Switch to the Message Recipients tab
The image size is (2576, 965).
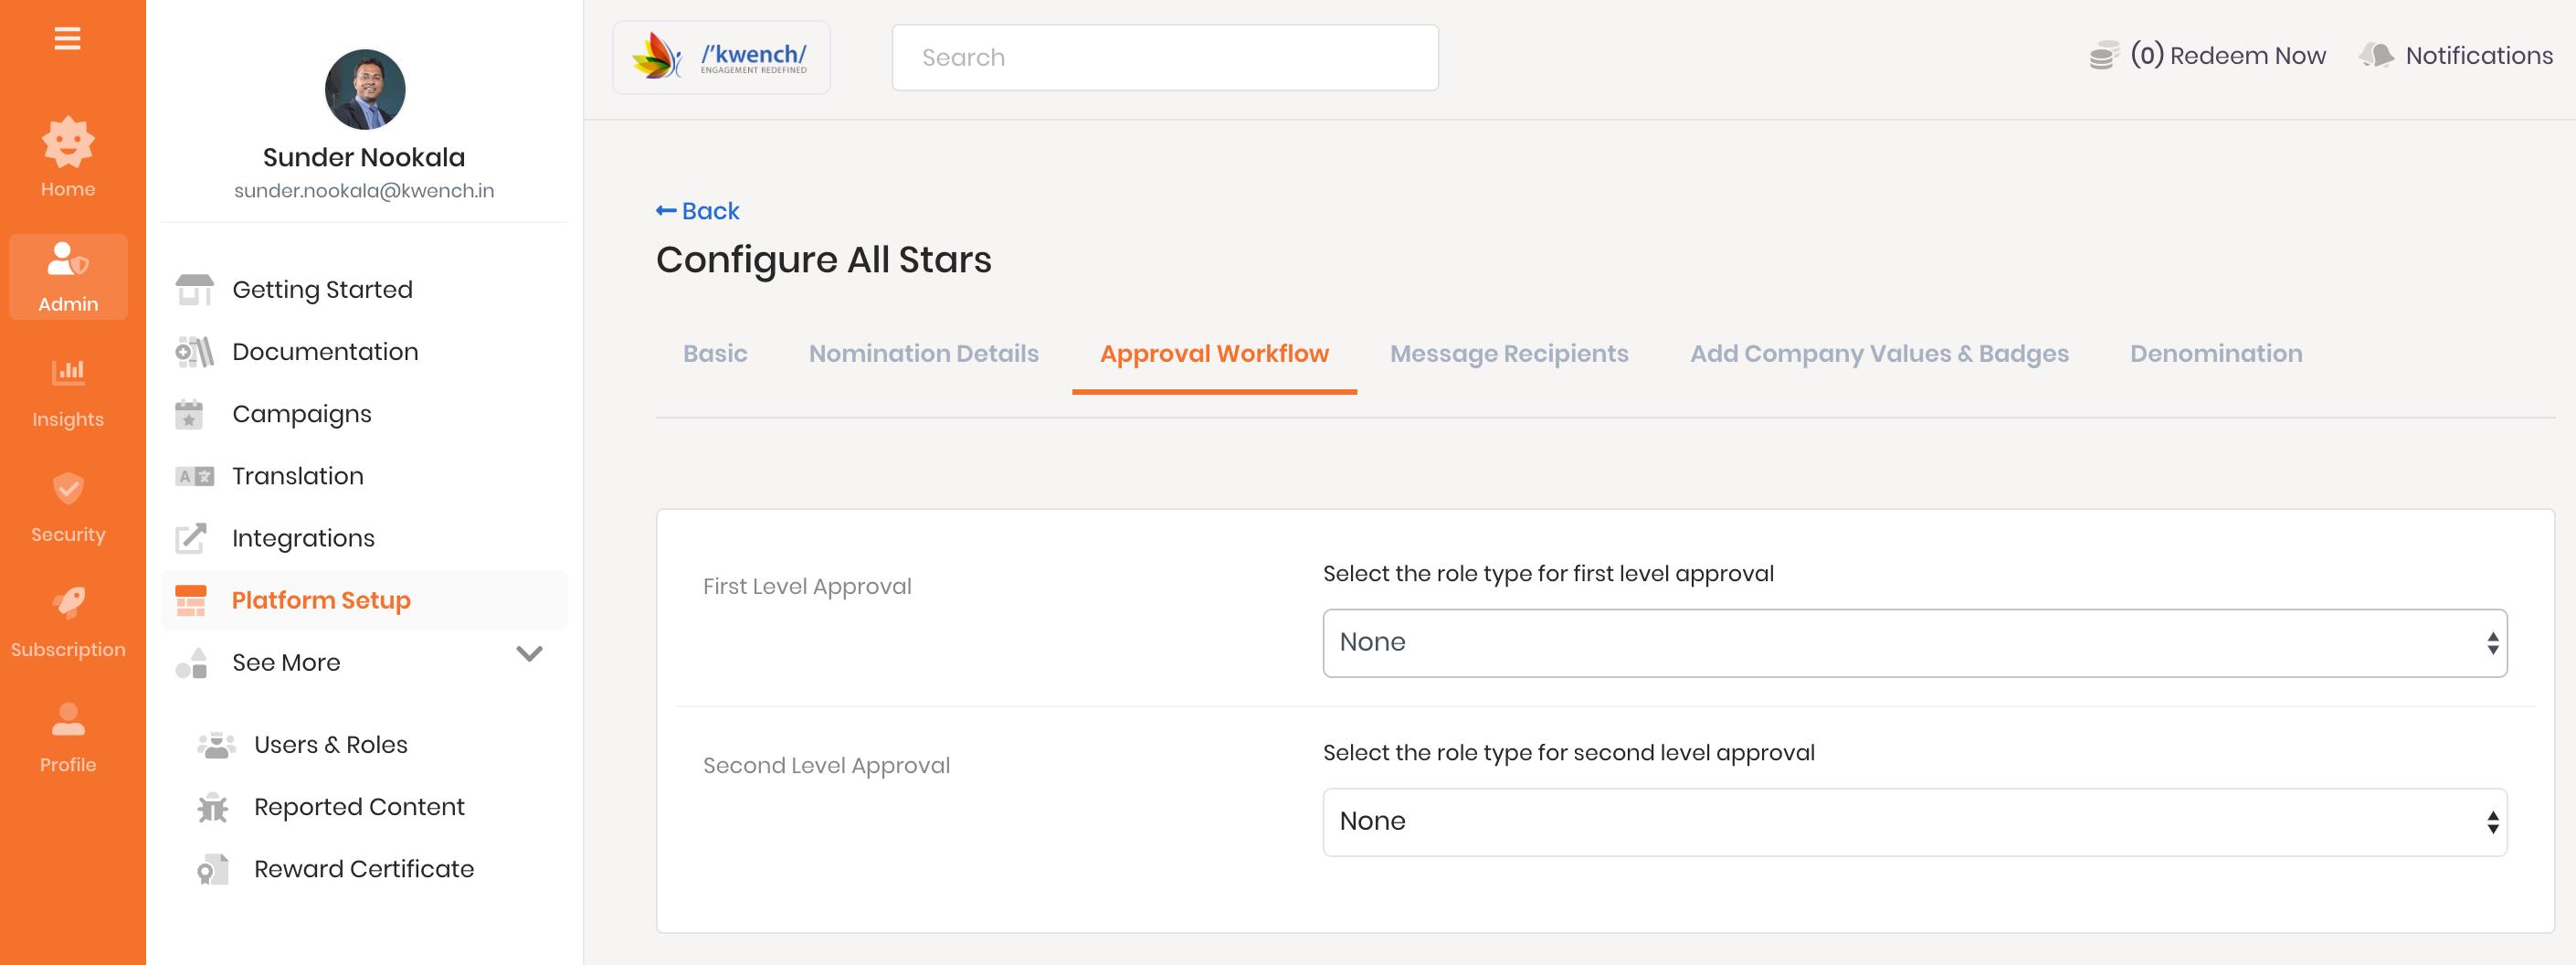(1508, 353)
